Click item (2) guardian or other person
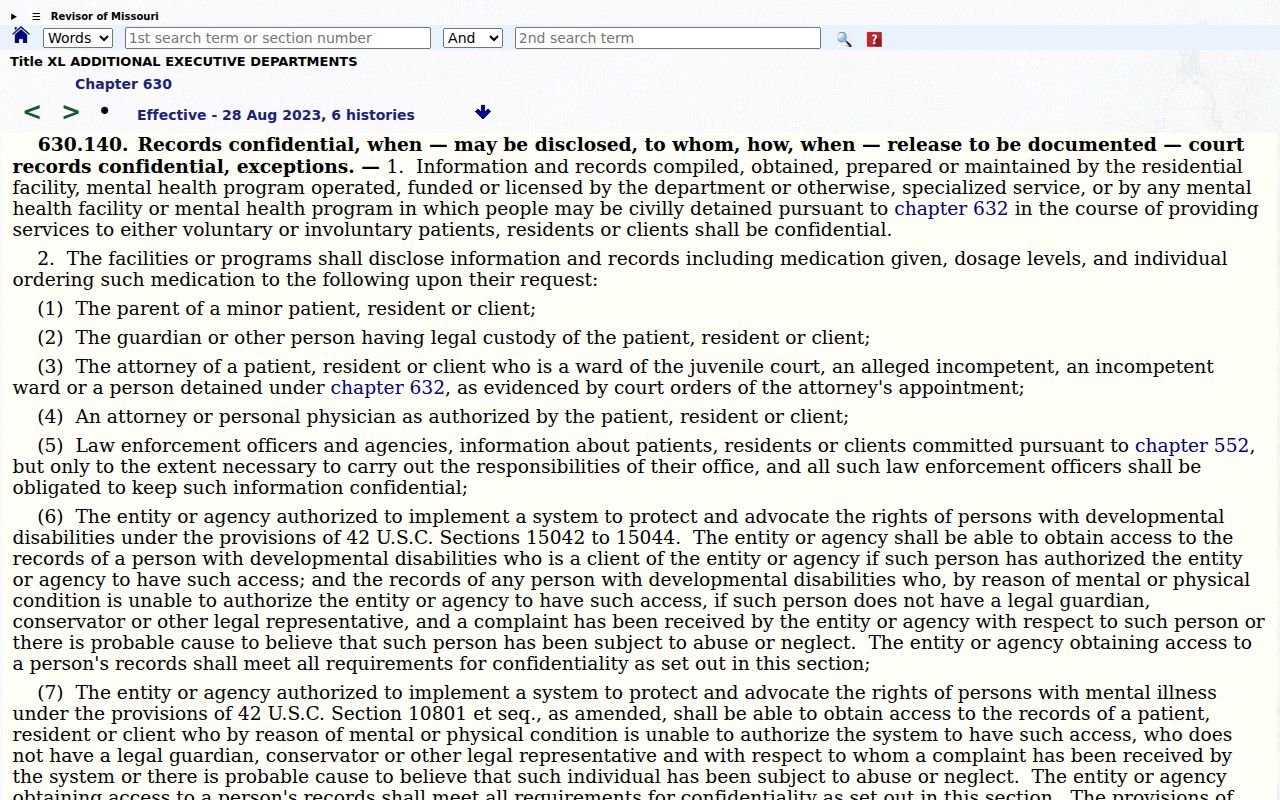 (x=454, y=338)
